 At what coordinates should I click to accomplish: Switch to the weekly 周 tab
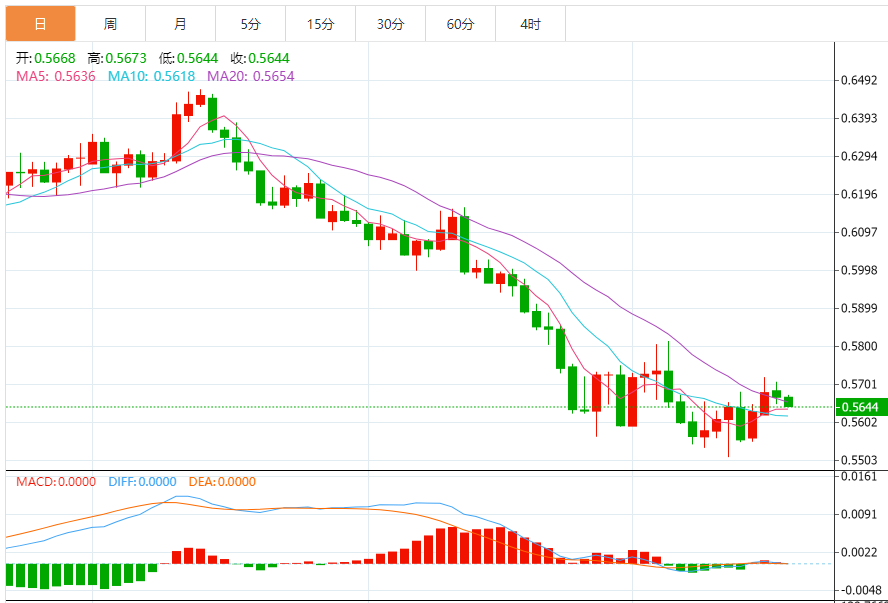tap(110, 24)
